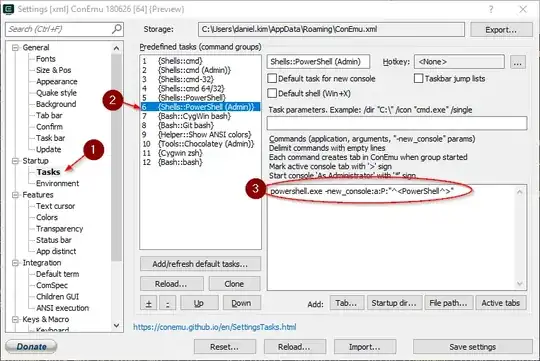Open Transparency settings page
The width and height of the screenshot is (540, 361).
tap(60, 229)
